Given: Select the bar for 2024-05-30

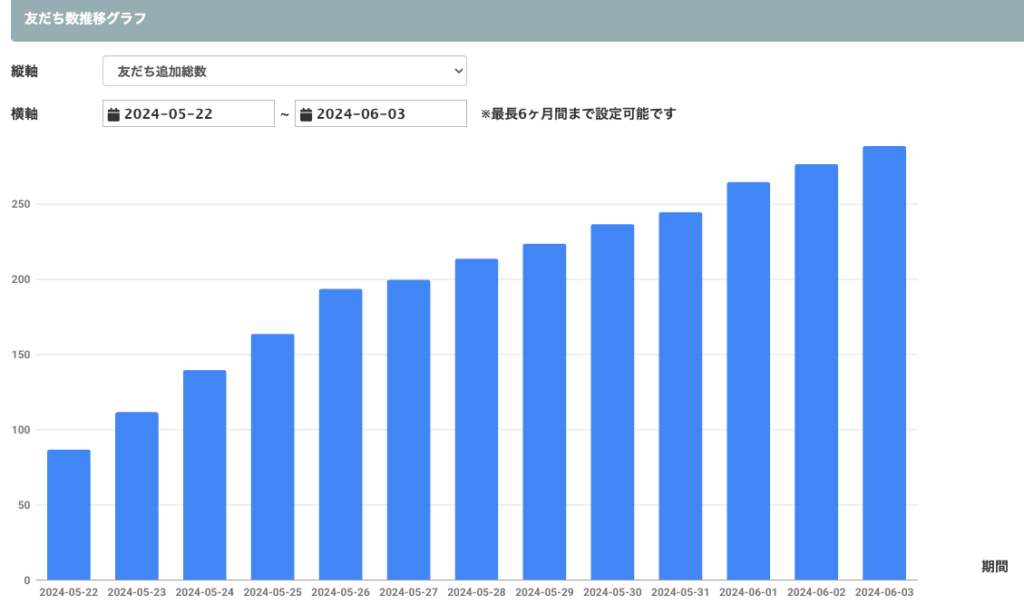Looking at the screenshot, I should (x=612, y=402).
